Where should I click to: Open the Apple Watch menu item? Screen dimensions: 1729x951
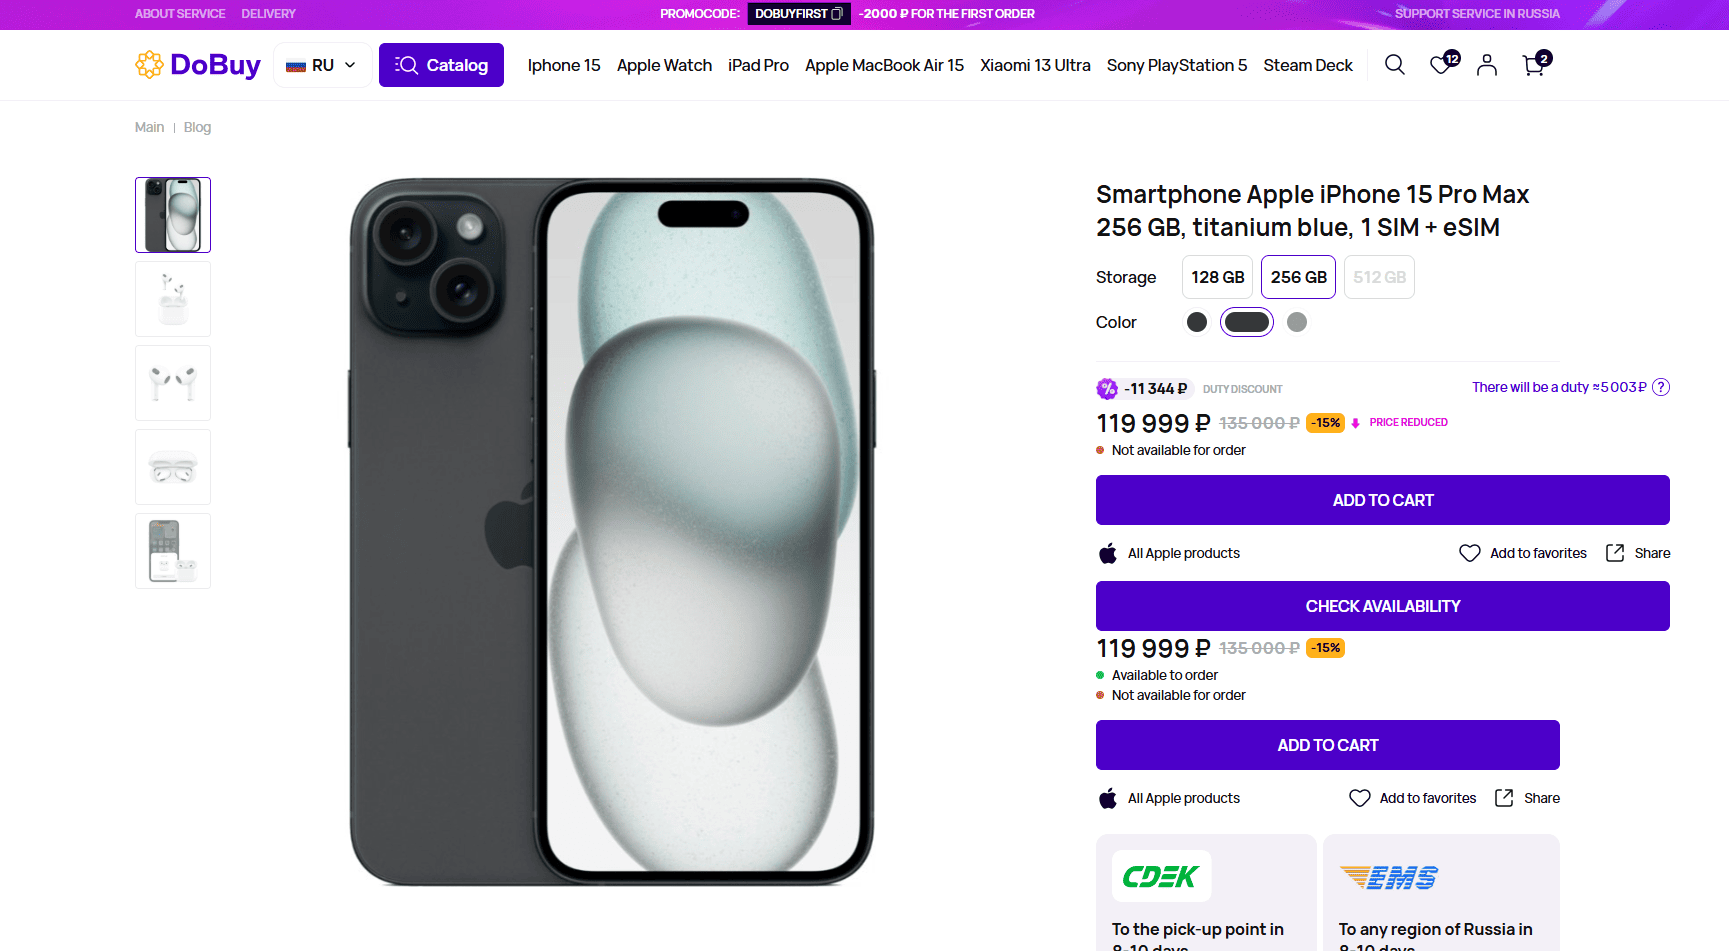664,65
